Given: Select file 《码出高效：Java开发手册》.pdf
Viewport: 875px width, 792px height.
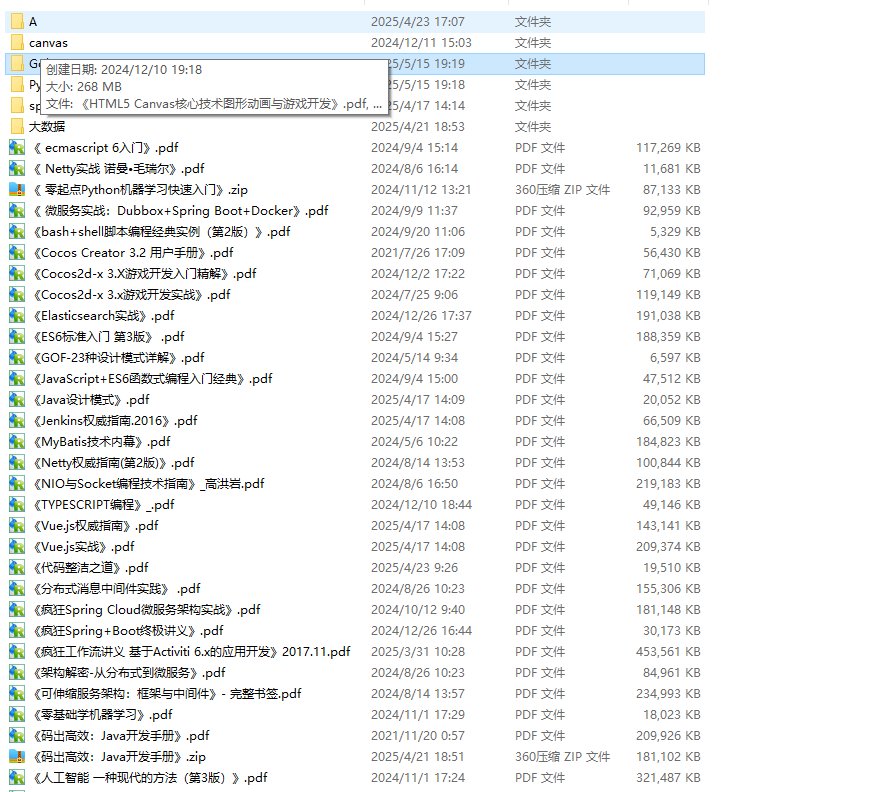Looking at the screenshot, I should [x=122, y=736].
